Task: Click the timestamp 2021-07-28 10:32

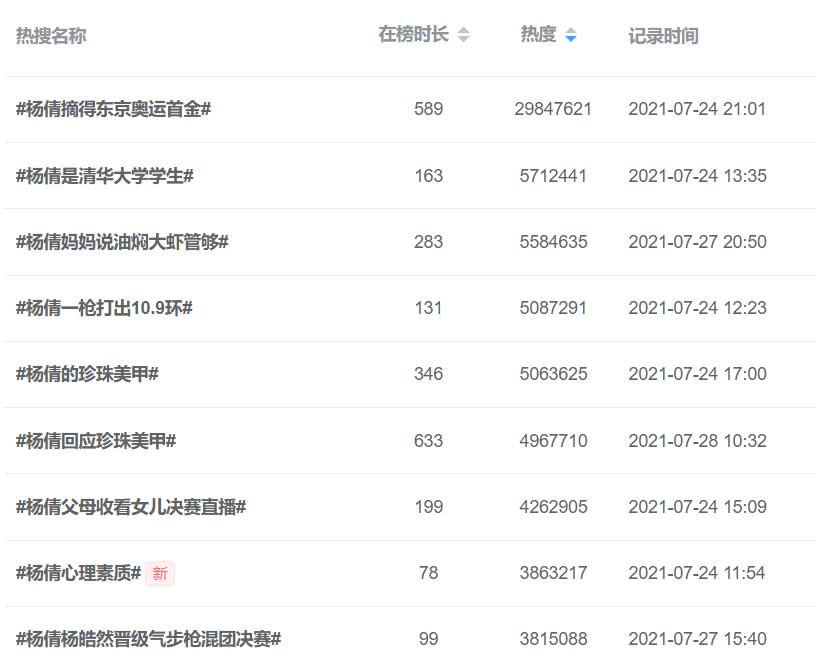Action: (697, 441)
